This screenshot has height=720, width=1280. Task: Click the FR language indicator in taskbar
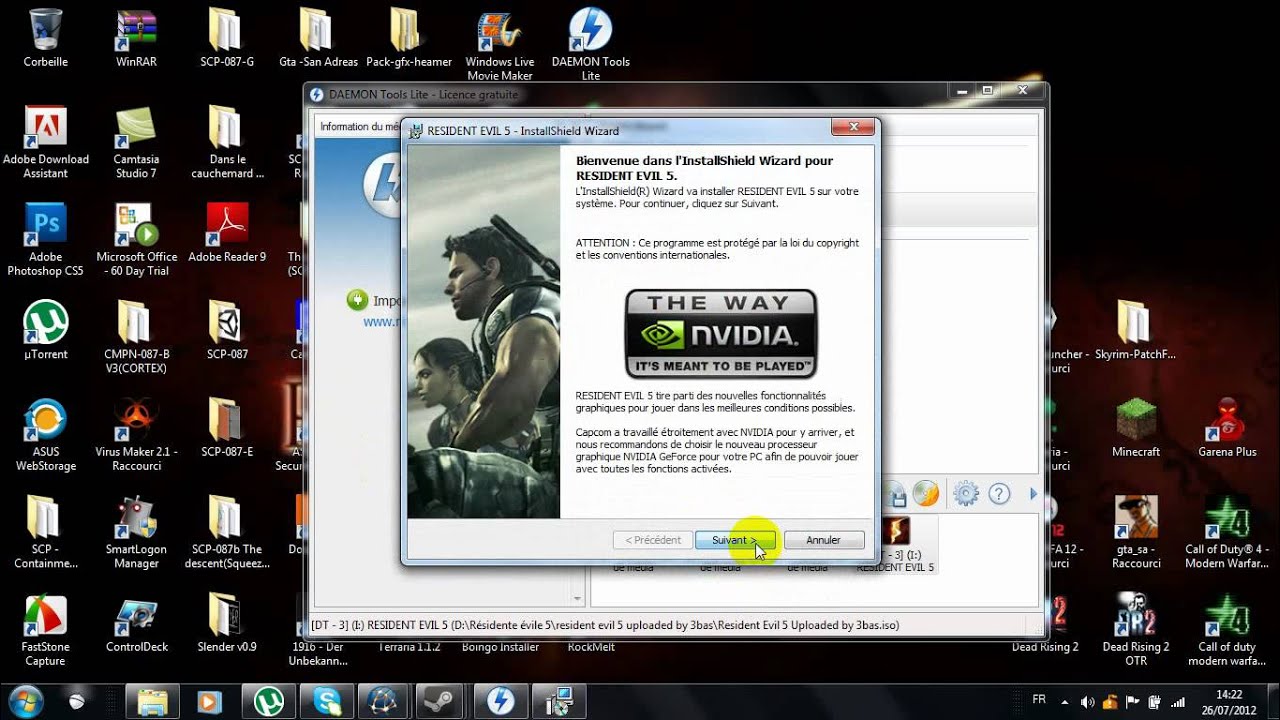pyautogui.click(x=1038, y=701)
